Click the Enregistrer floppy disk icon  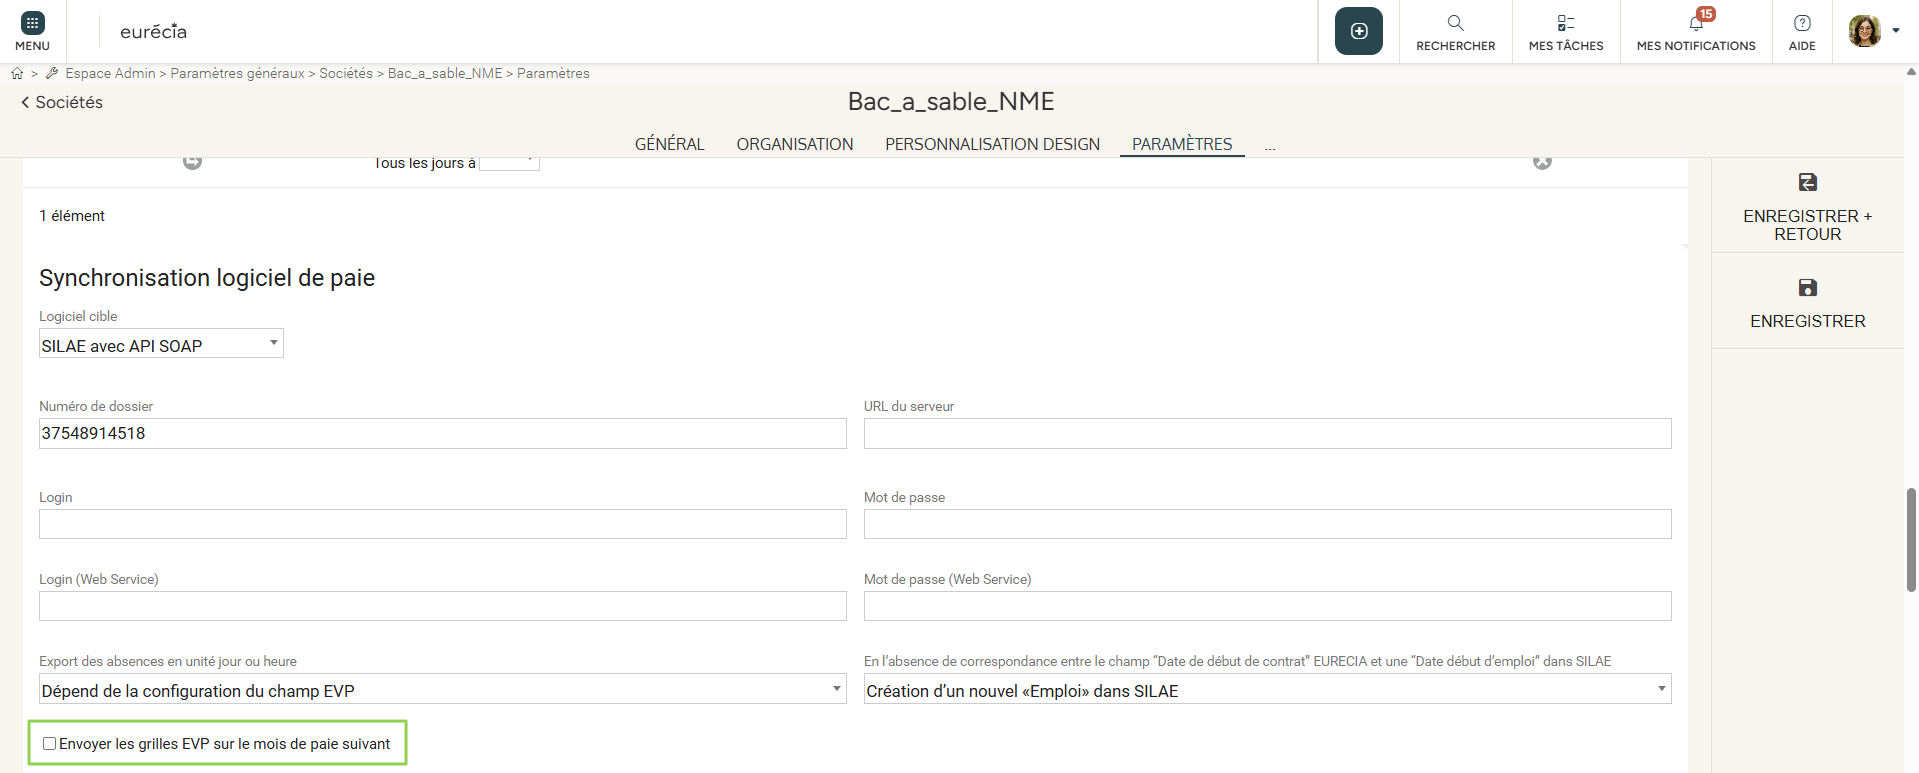(1807, 288)
